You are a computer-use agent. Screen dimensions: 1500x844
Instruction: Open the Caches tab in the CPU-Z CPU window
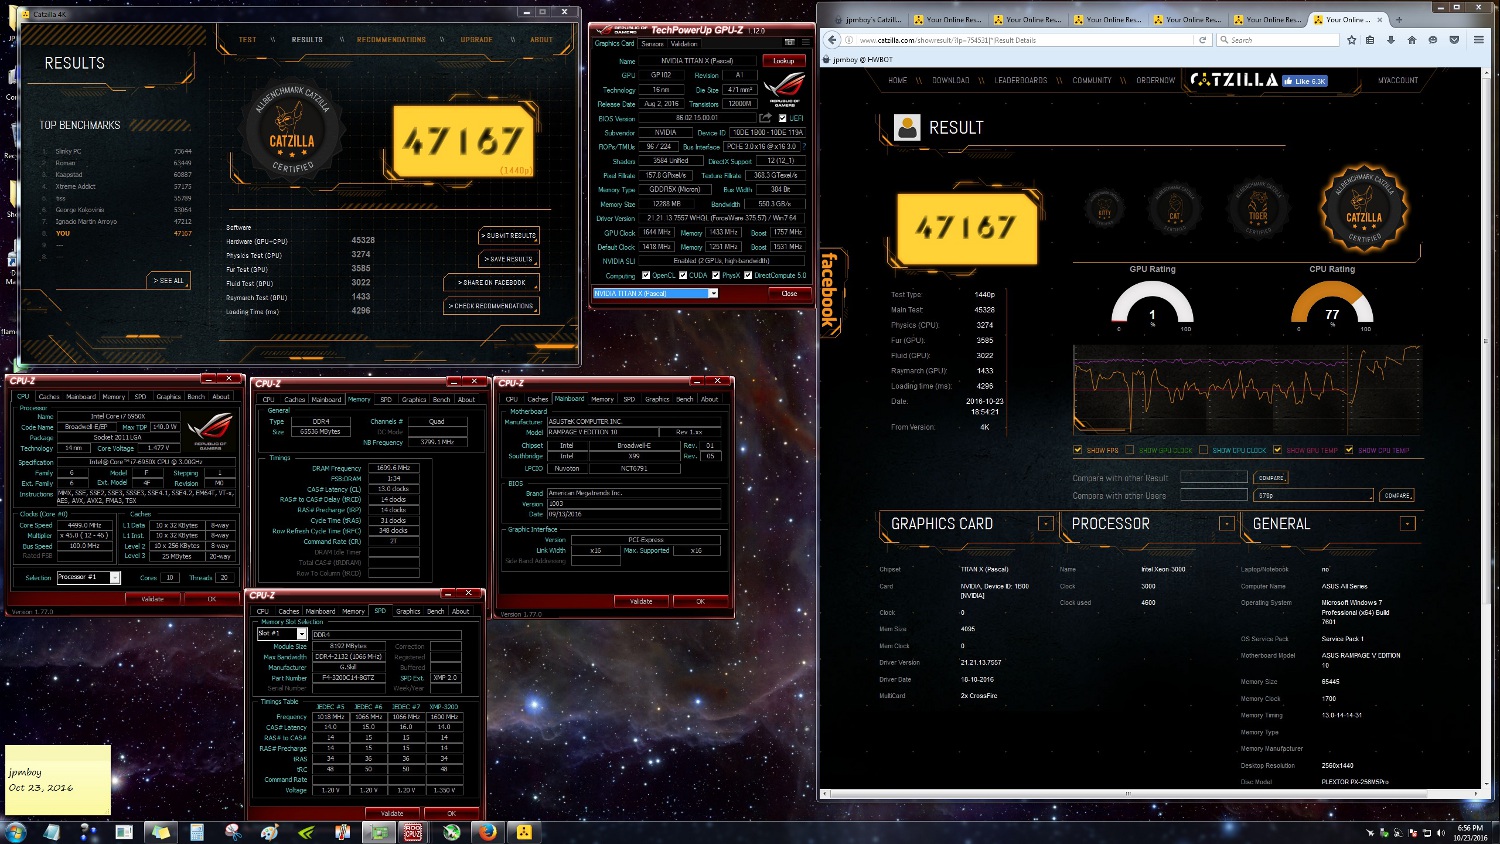49,397
